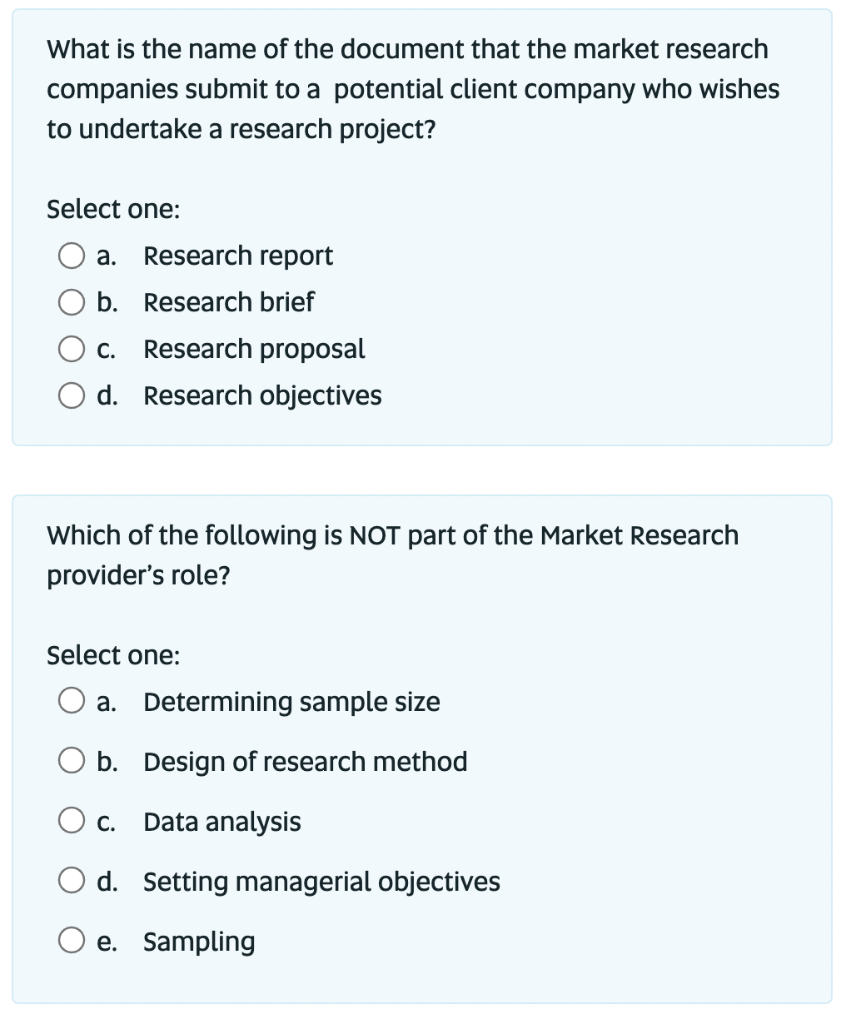861x1024 pixels.
Task: Click the second question's text
Action: (392, 555)
